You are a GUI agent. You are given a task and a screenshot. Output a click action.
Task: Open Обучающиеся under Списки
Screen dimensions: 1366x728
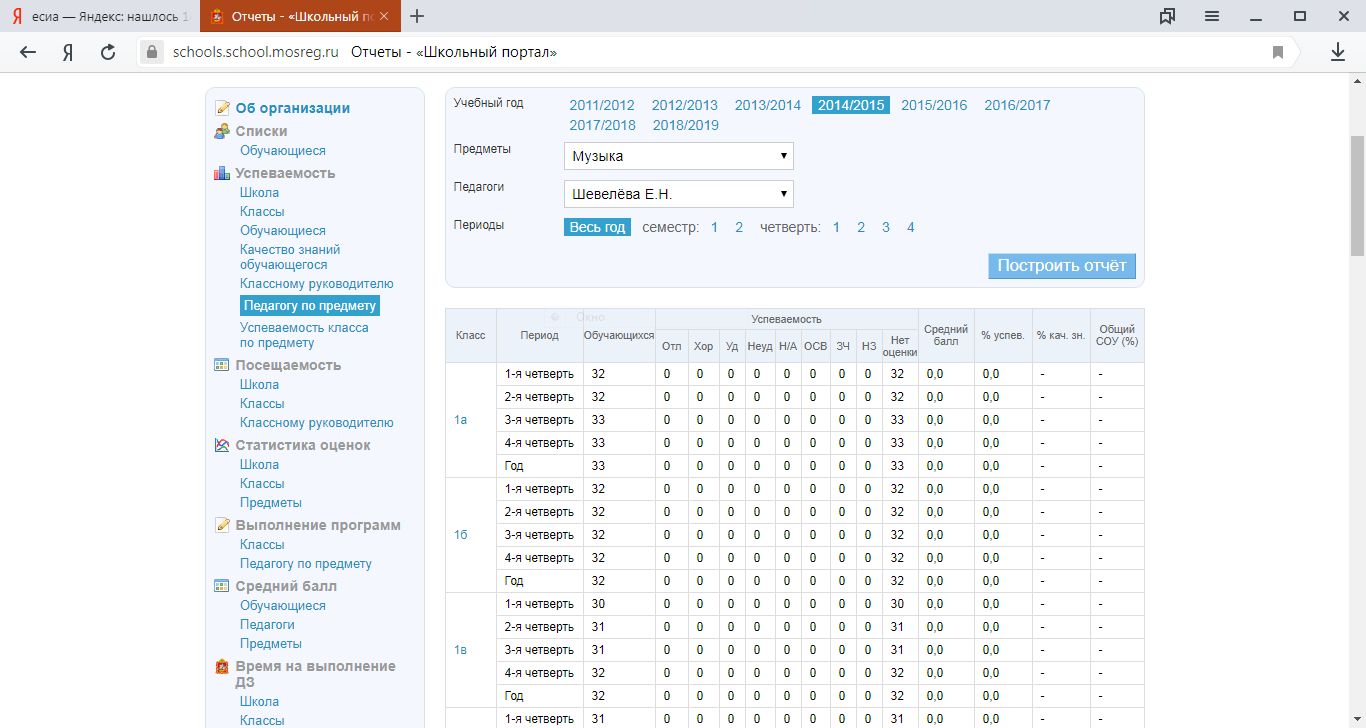(x=283, y=150)
